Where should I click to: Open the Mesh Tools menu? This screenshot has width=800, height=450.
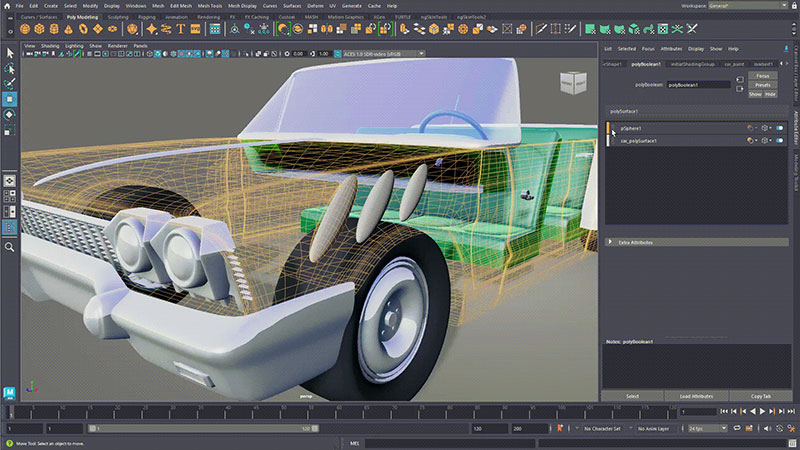point(210,6)
